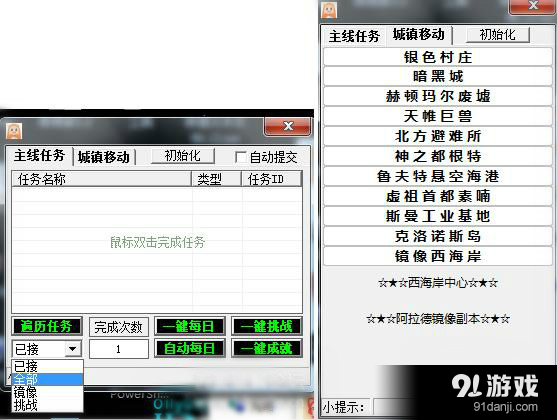Enable the 自动提交 checkbox

click(240, 157)
